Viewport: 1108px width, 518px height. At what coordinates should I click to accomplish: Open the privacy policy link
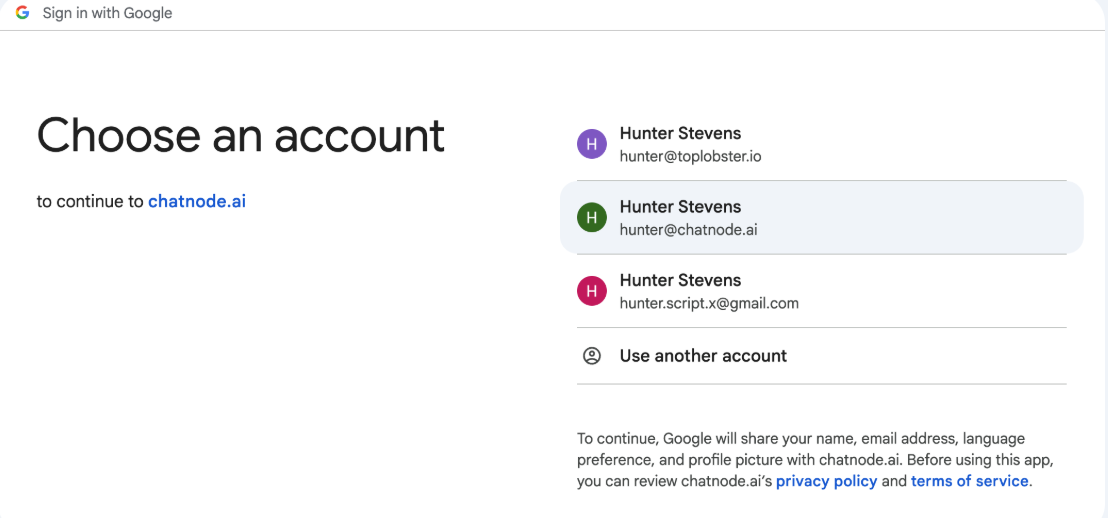coord(826,481)
